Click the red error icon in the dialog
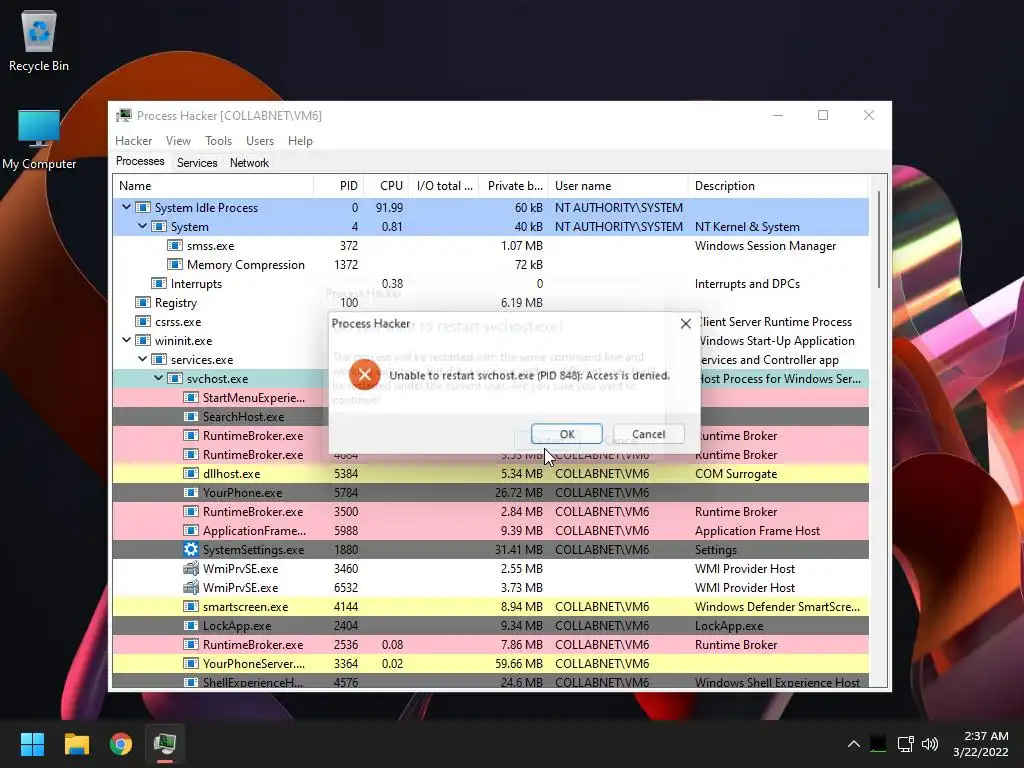The image size is (1024, 768). (364, 374)
